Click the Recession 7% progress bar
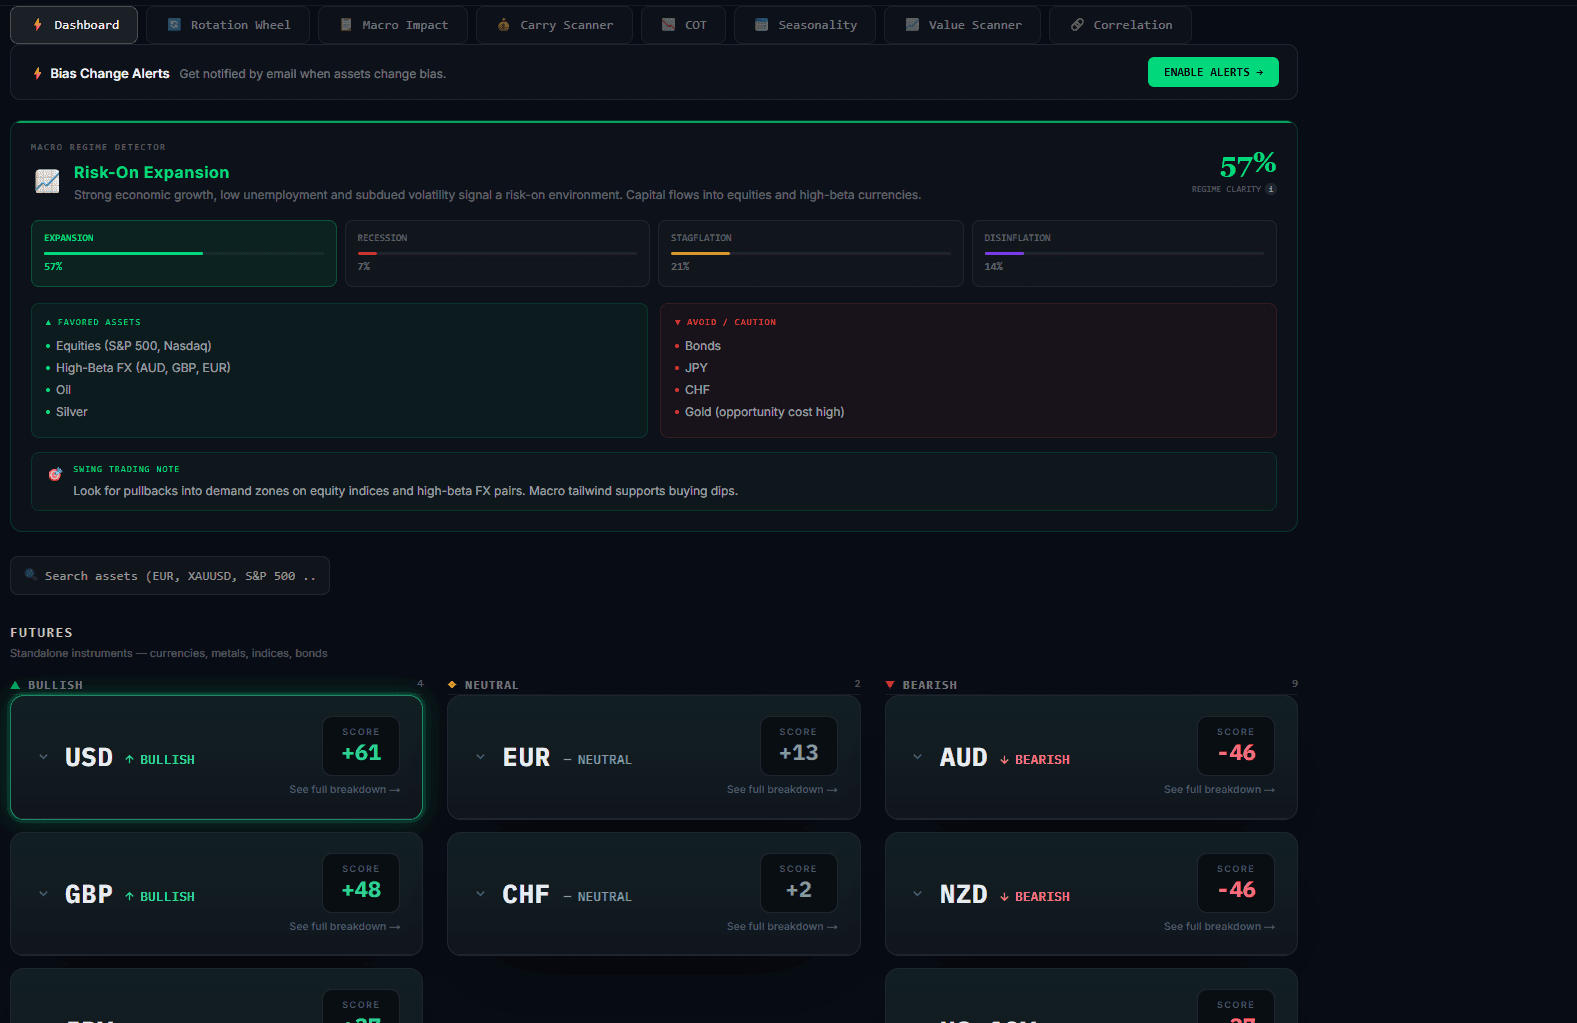 (x=497, y=253)
